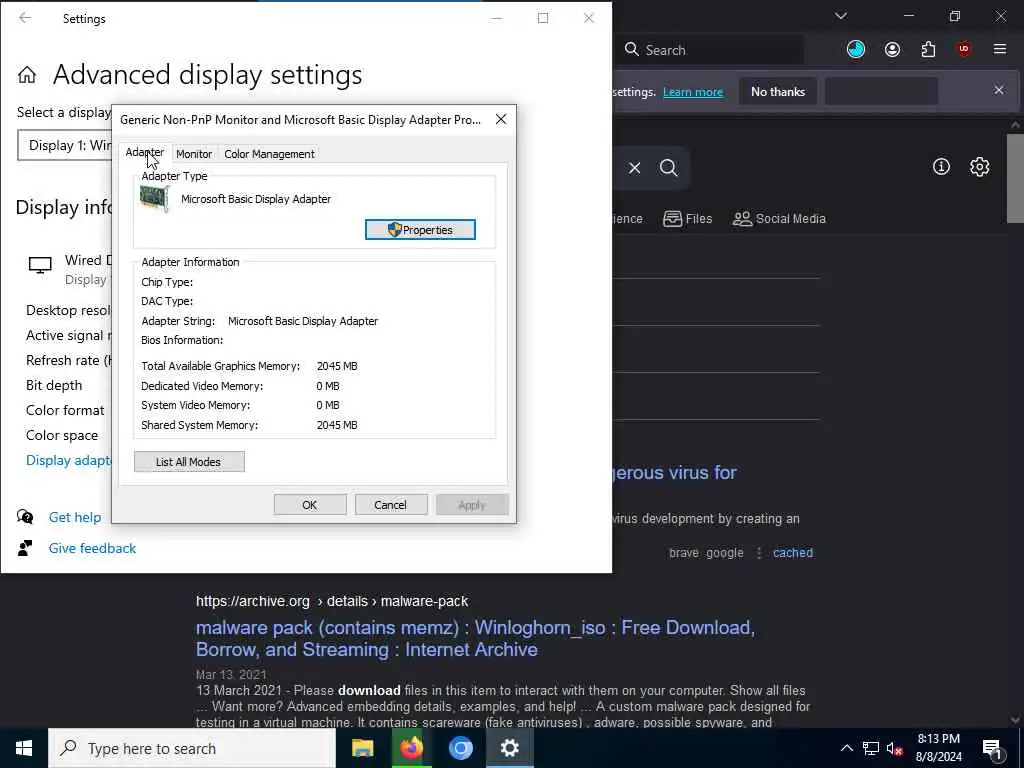Screen dimensions: 1024x768
Task: Switch to Firefox on taskbar
Action: coord(411,748)
